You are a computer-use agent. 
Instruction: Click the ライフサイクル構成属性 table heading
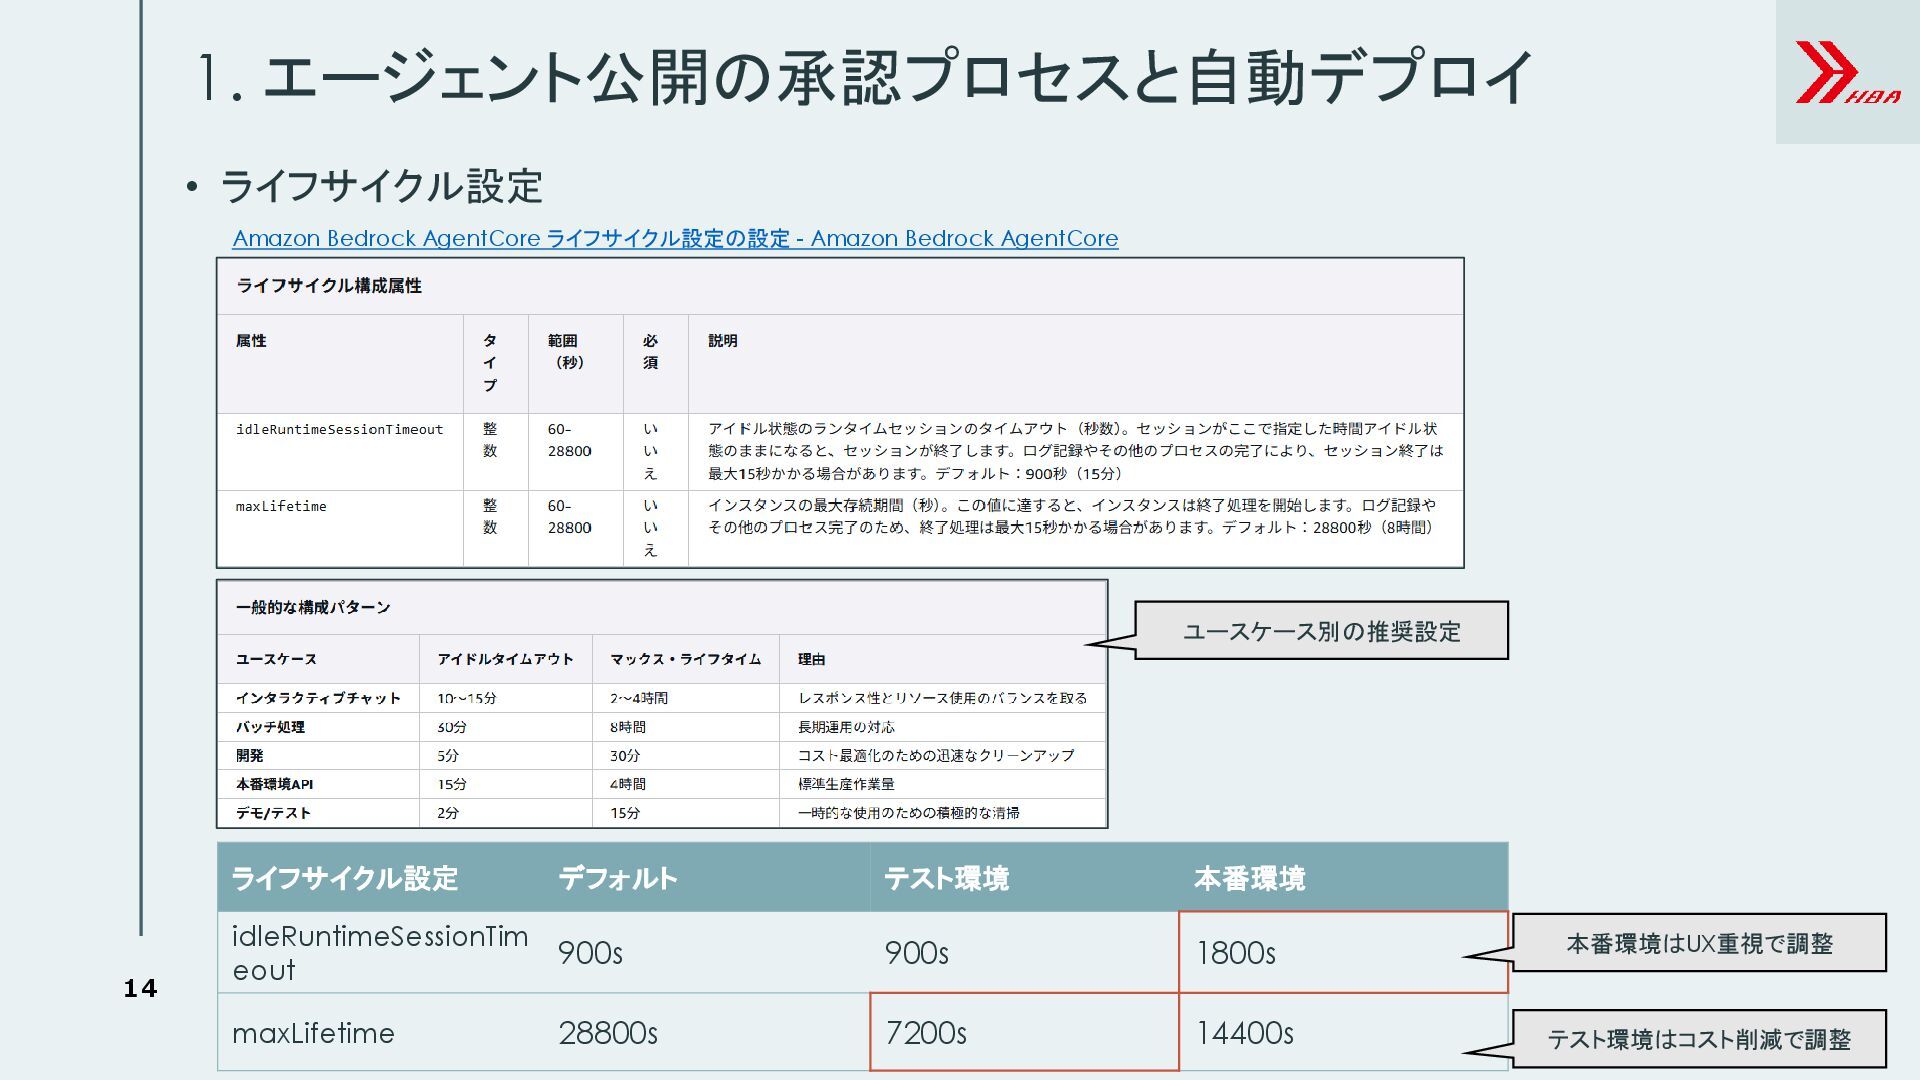329,286
